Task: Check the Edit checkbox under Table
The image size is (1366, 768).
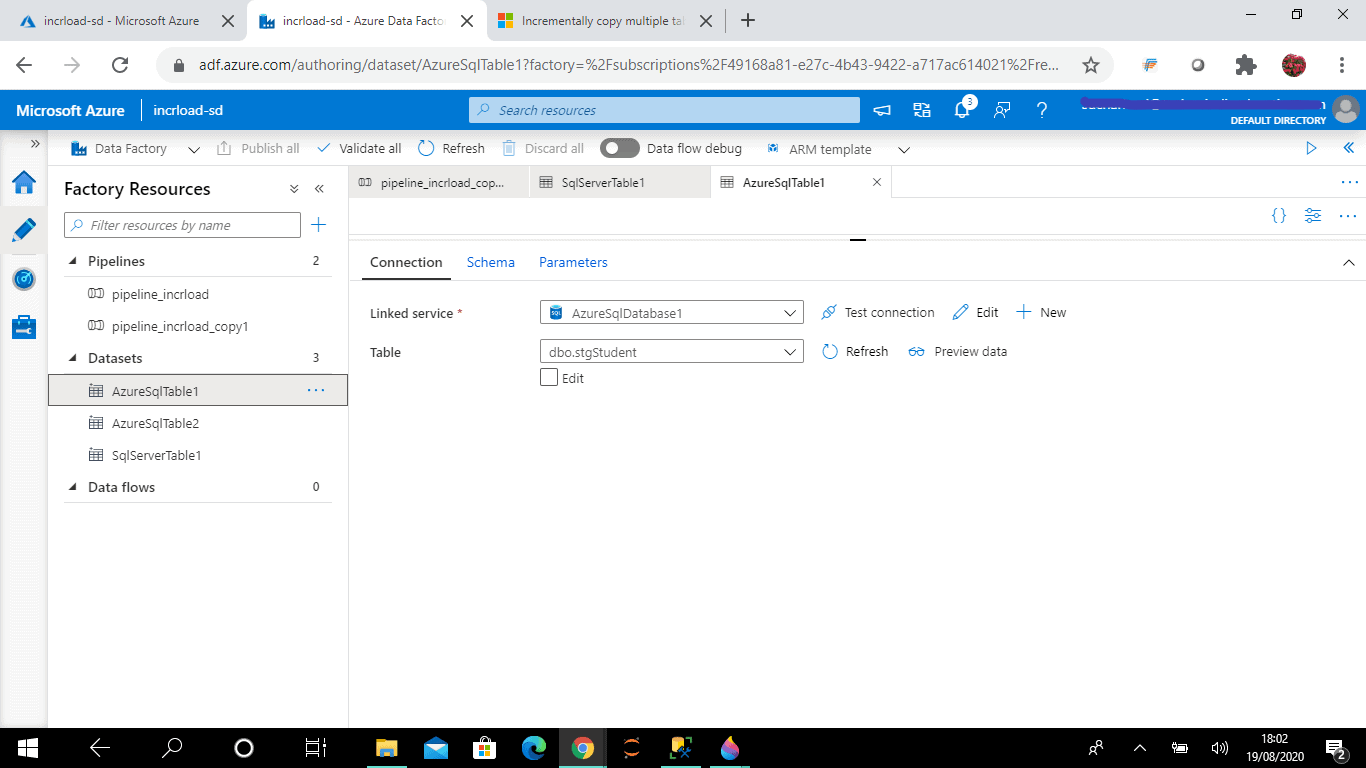Action: (x=548, y=378)
